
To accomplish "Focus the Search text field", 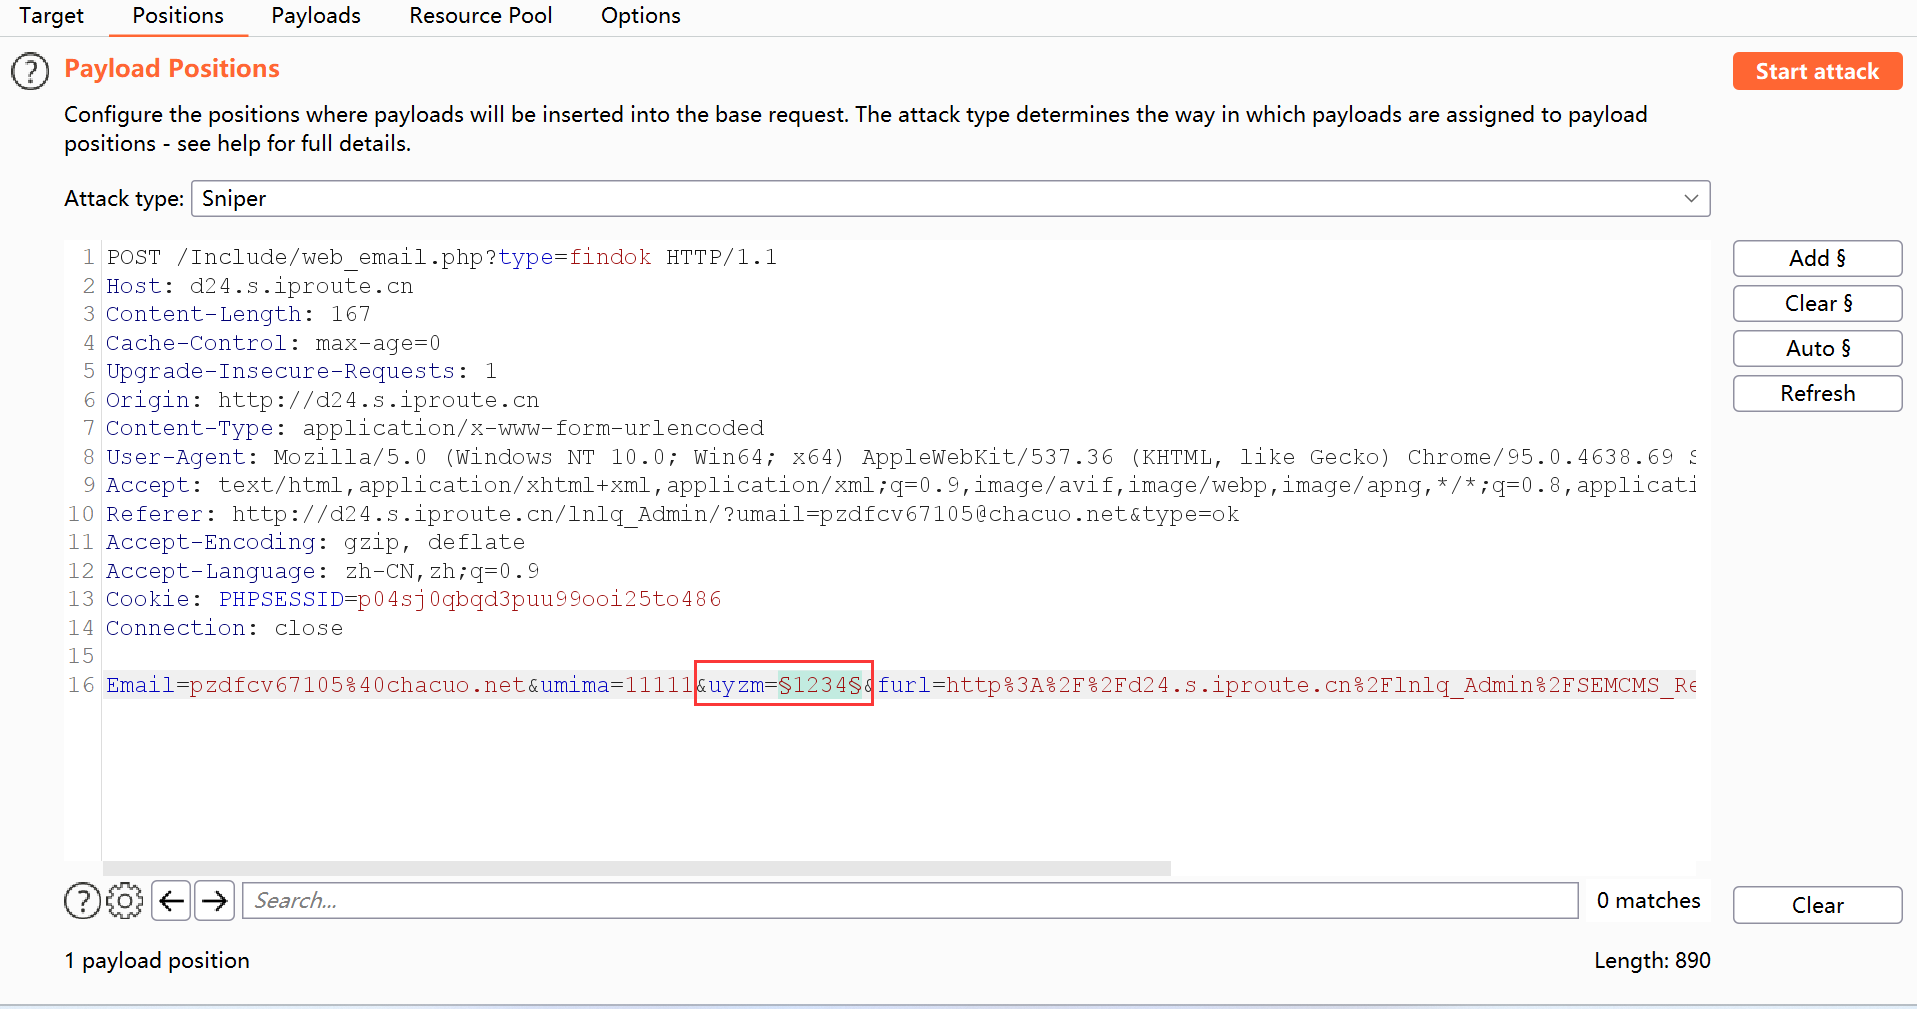I will [910, 901].
